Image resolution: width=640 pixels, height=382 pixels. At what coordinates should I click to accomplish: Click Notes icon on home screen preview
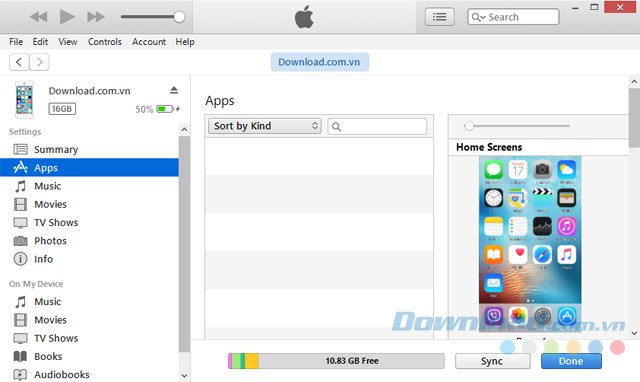(493, 226)
